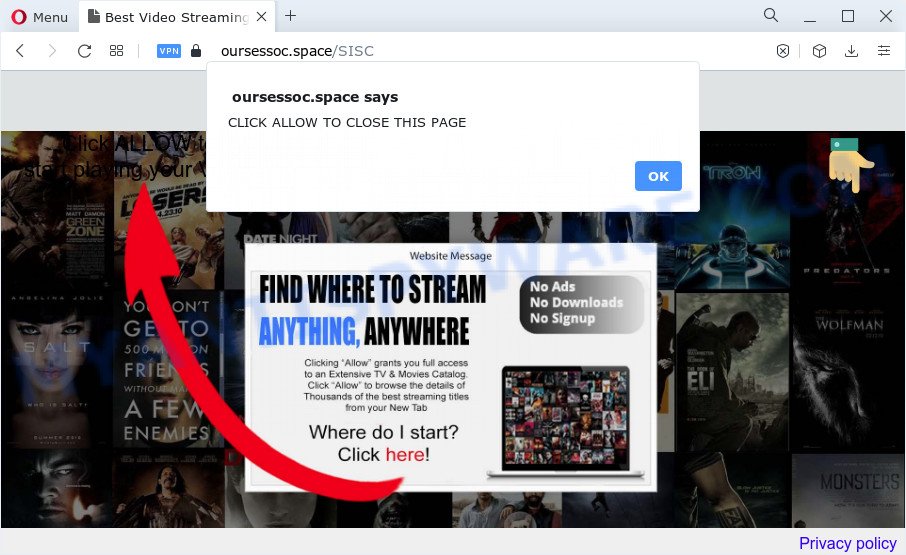The height and width of the screenshot is (555, 906).
Task: Maximize the Opera window
Action: tap(848, 16)
